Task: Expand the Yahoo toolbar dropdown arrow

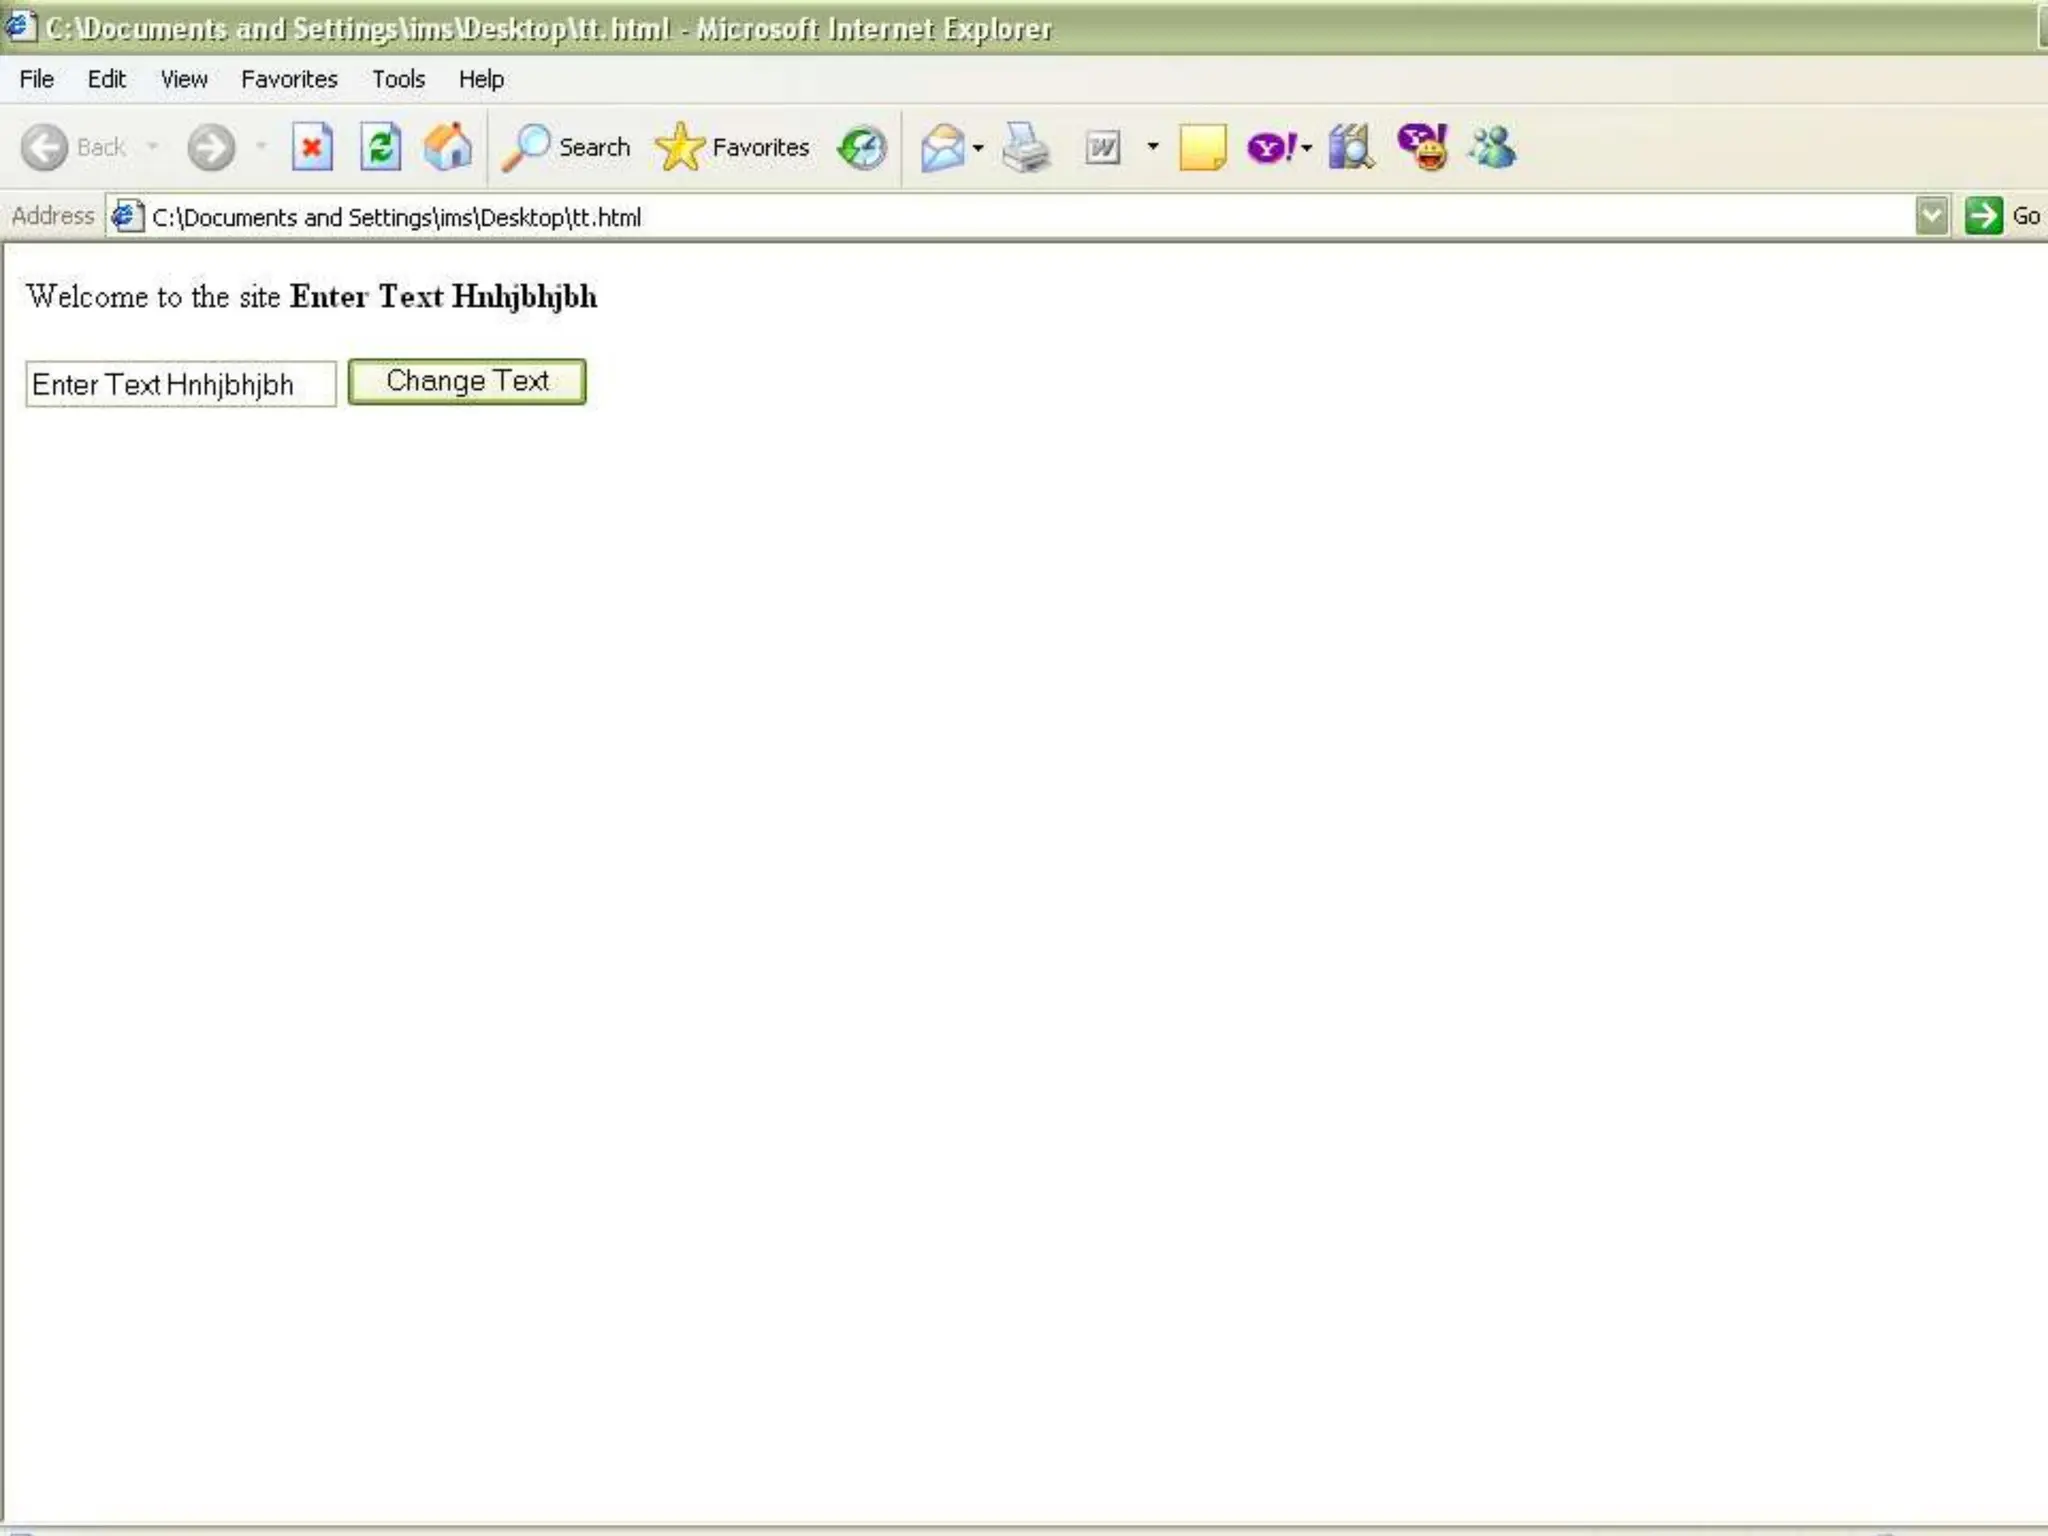Action: (1306, 148)
